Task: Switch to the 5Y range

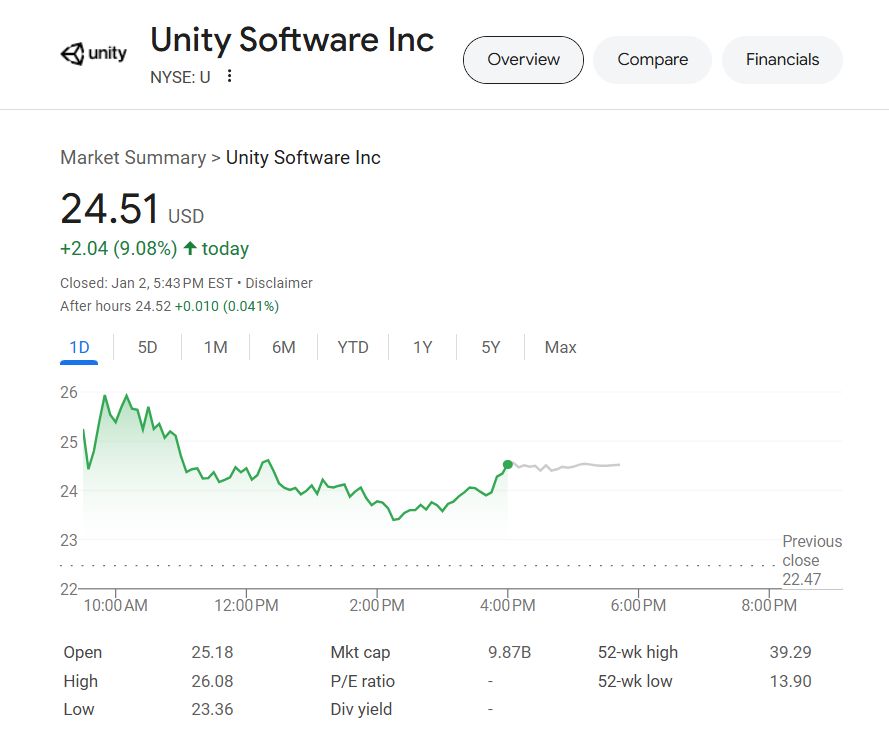Action: pyautogui.click(x=490, y=347)
